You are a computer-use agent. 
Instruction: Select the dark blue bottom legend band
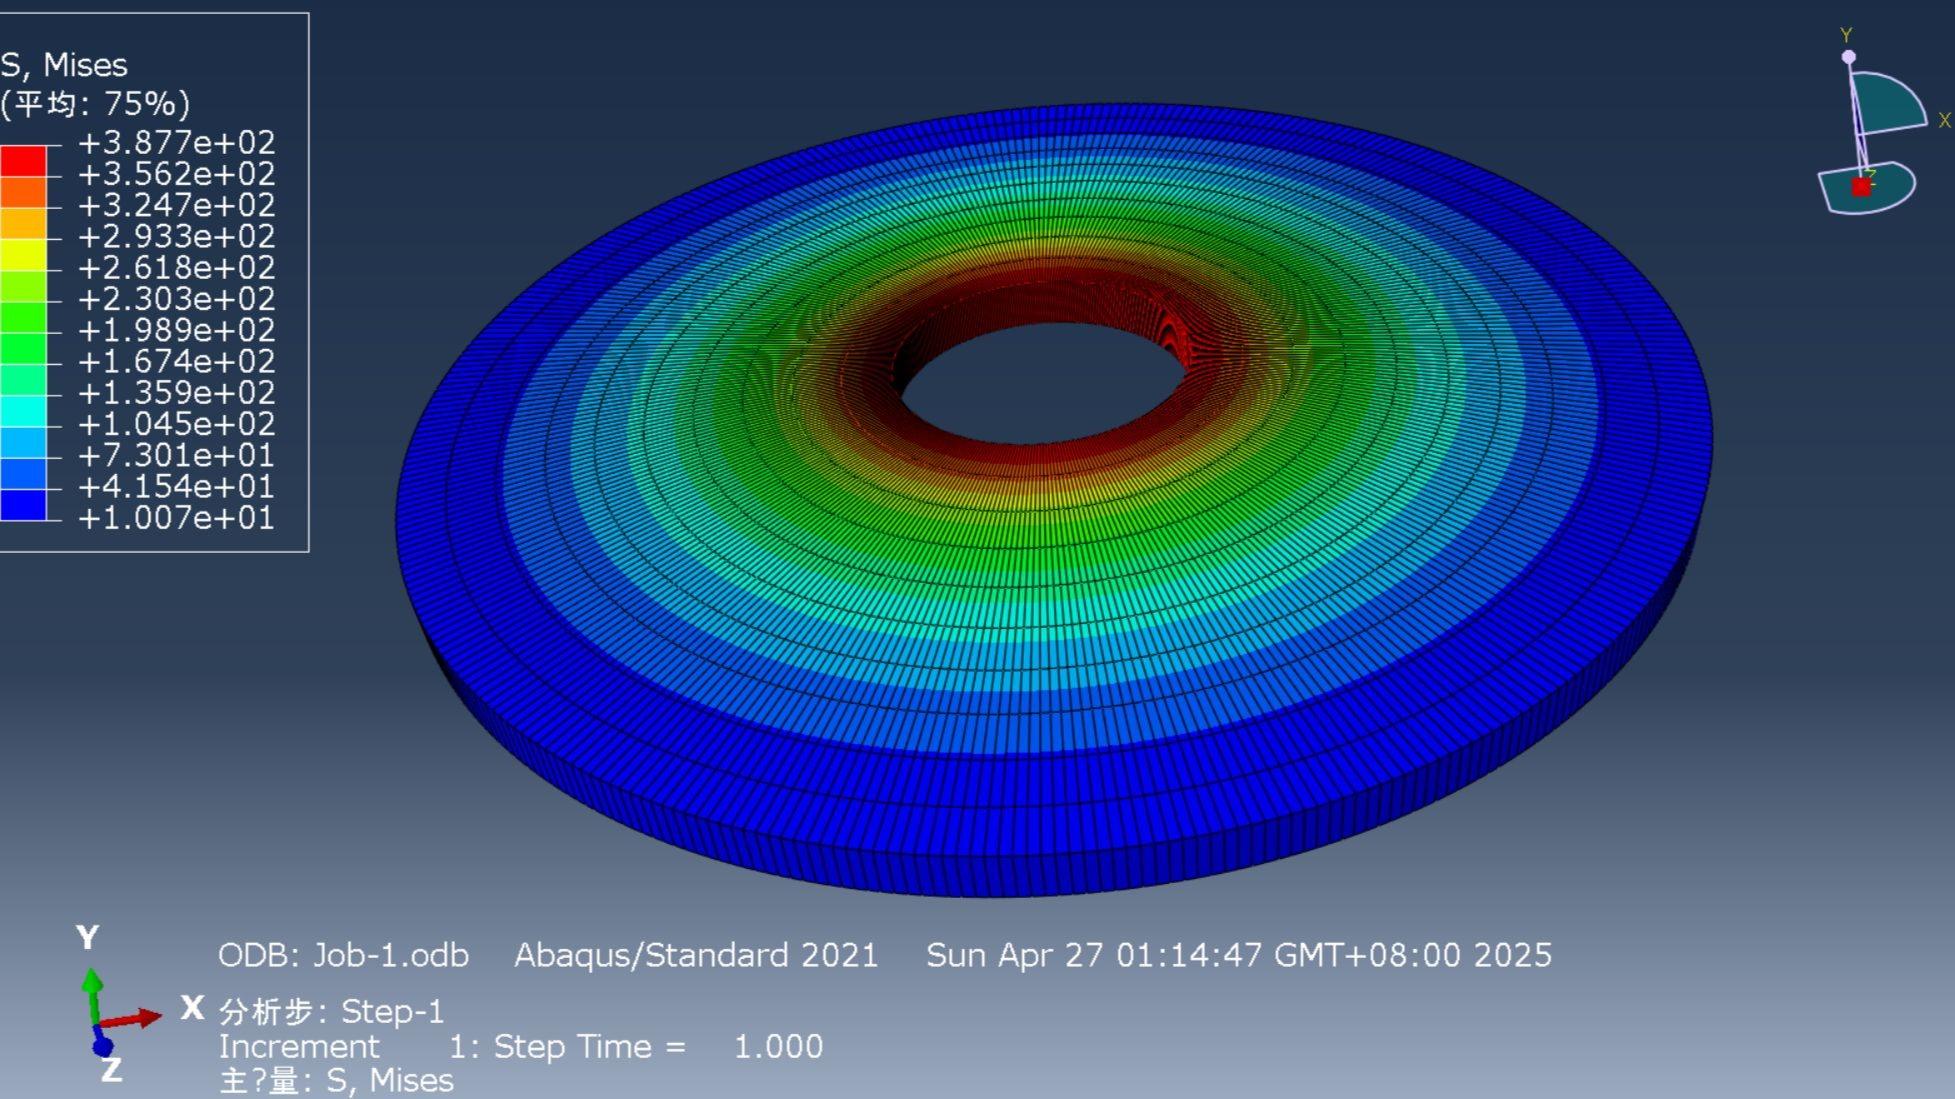[x=23, y=504]
